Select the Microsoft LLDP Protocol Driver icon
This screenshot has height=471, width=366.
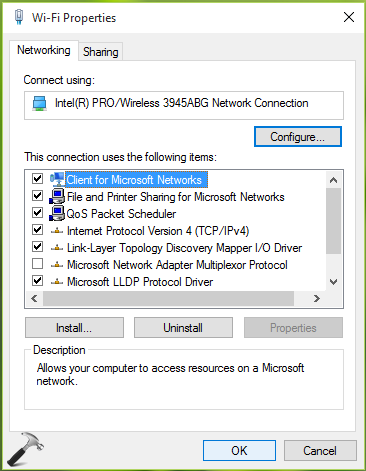[x=57, y=282]
